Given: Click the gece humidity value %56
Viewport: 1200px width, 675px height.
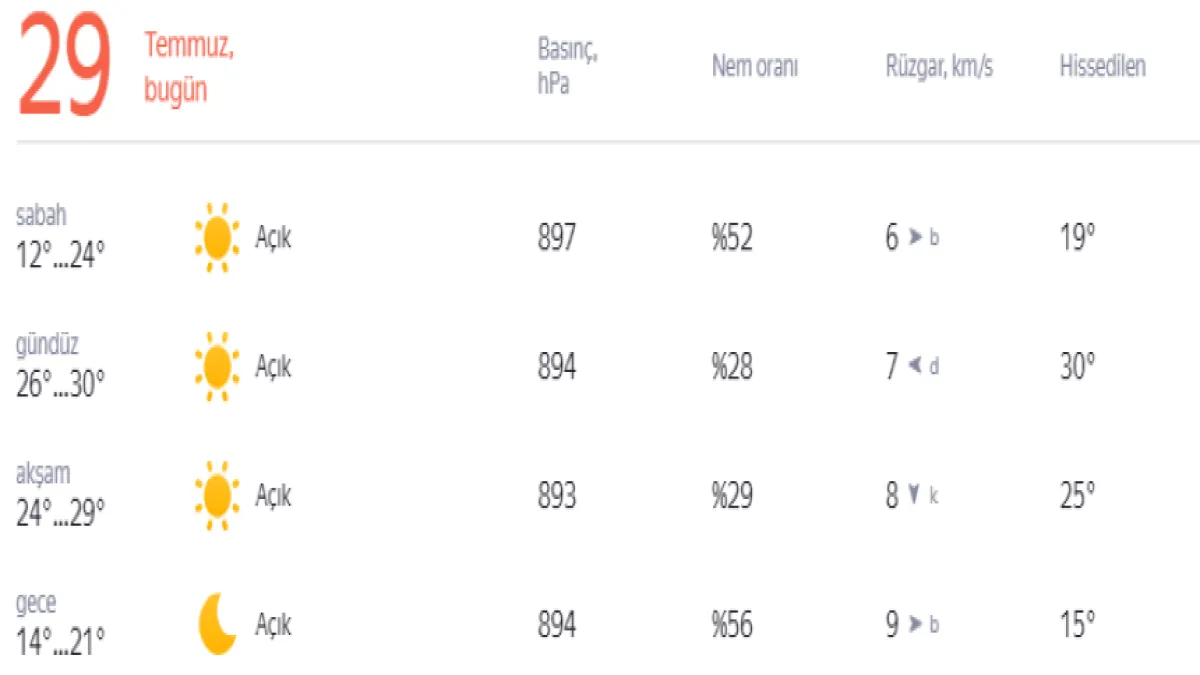Looking at the screenshot, I should point(732,625).
